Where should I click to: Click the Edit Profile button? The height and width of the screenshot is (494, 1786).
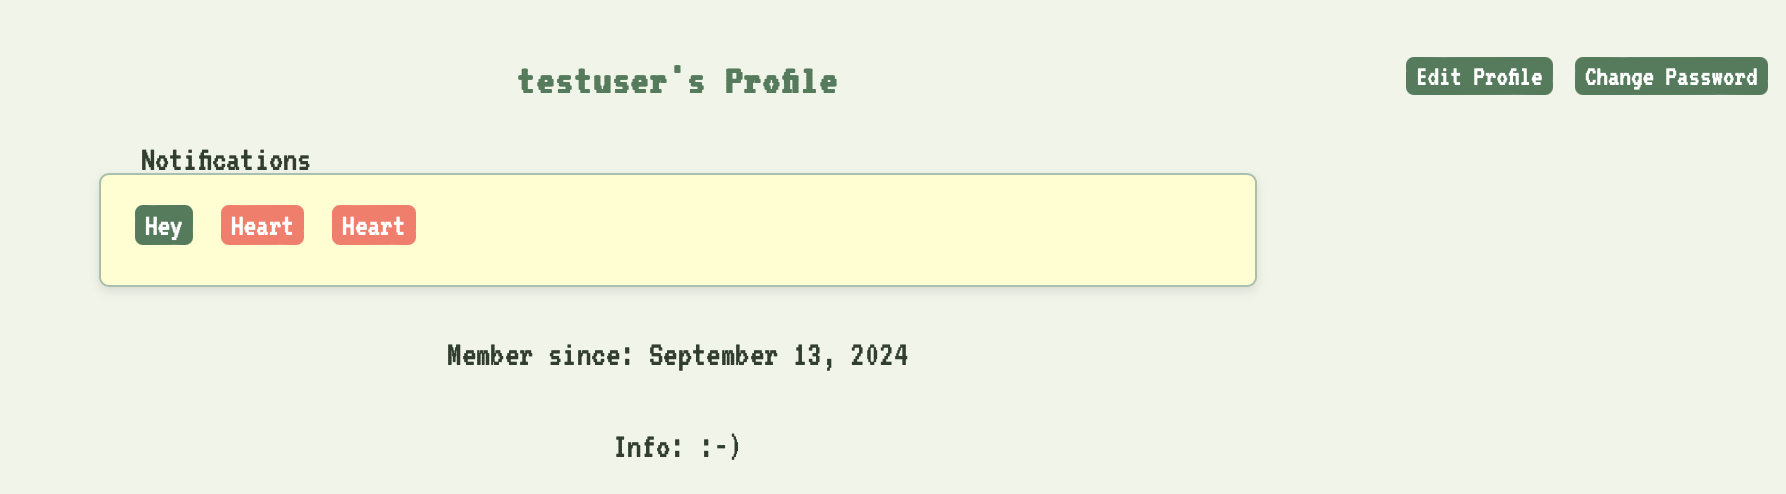coord(1478,77)
